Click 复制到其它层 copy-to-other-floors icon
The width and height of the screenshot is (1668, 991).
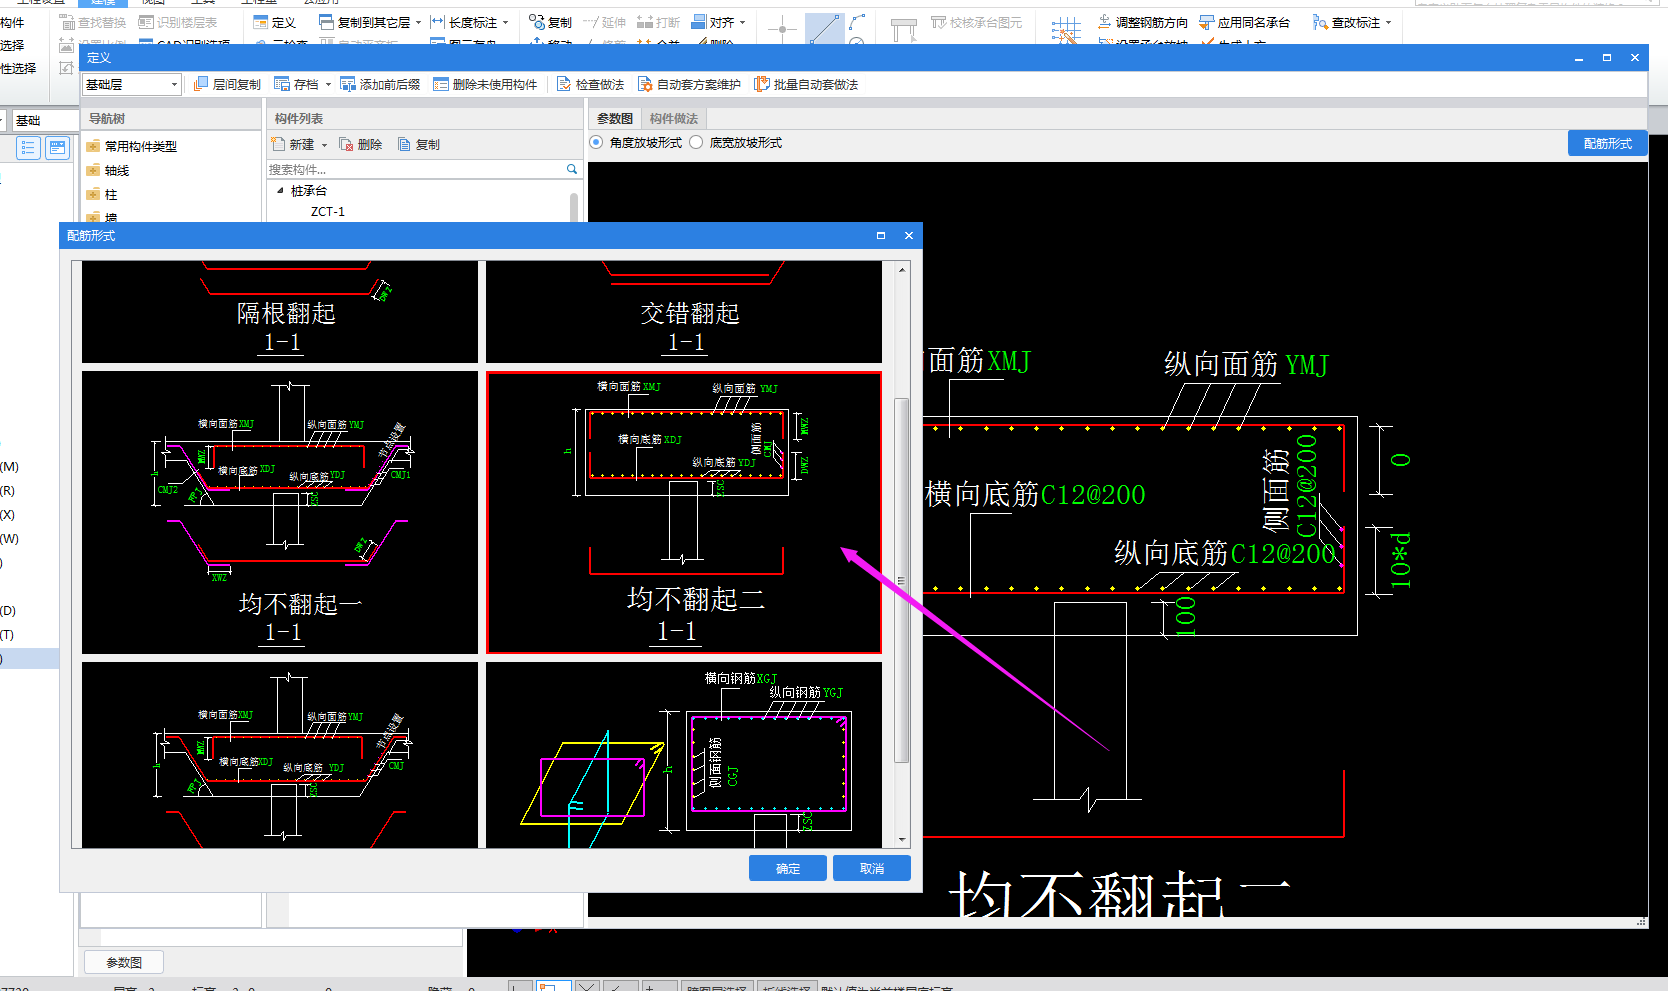click(x=326, y=22)
